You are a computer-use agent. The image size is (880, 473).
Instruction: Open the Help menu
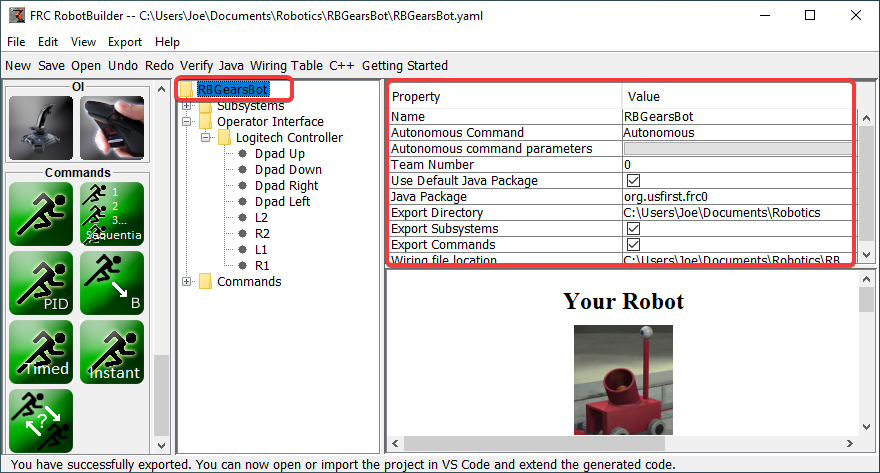[167, 42]
